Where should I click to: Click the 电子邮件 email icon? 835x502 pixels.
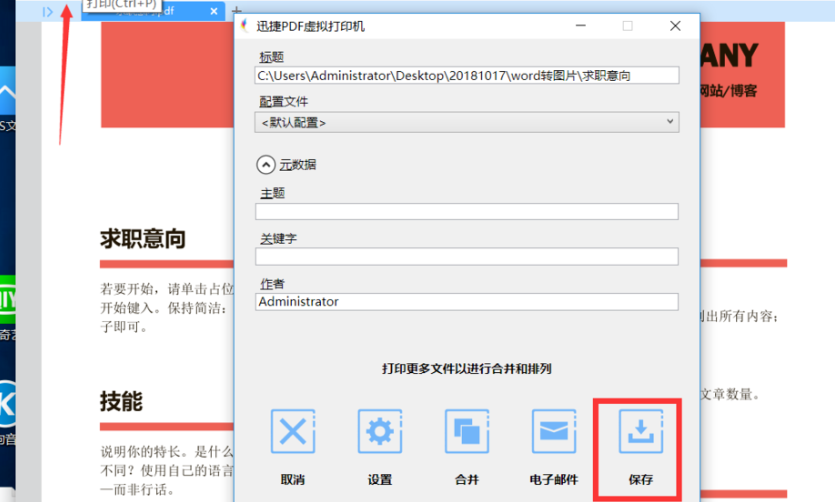(554, 431)
